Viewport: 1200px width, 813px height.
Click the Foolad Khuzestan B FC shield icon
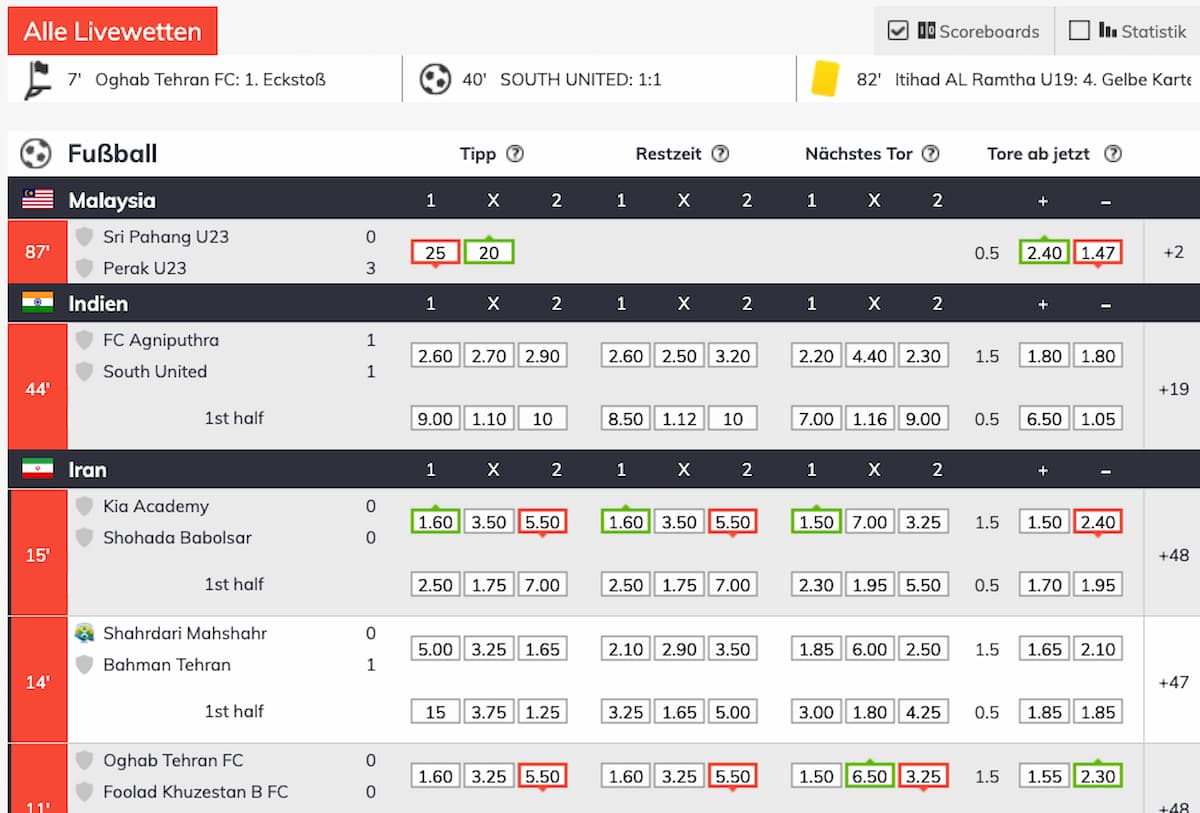click(x=85, y=791)
